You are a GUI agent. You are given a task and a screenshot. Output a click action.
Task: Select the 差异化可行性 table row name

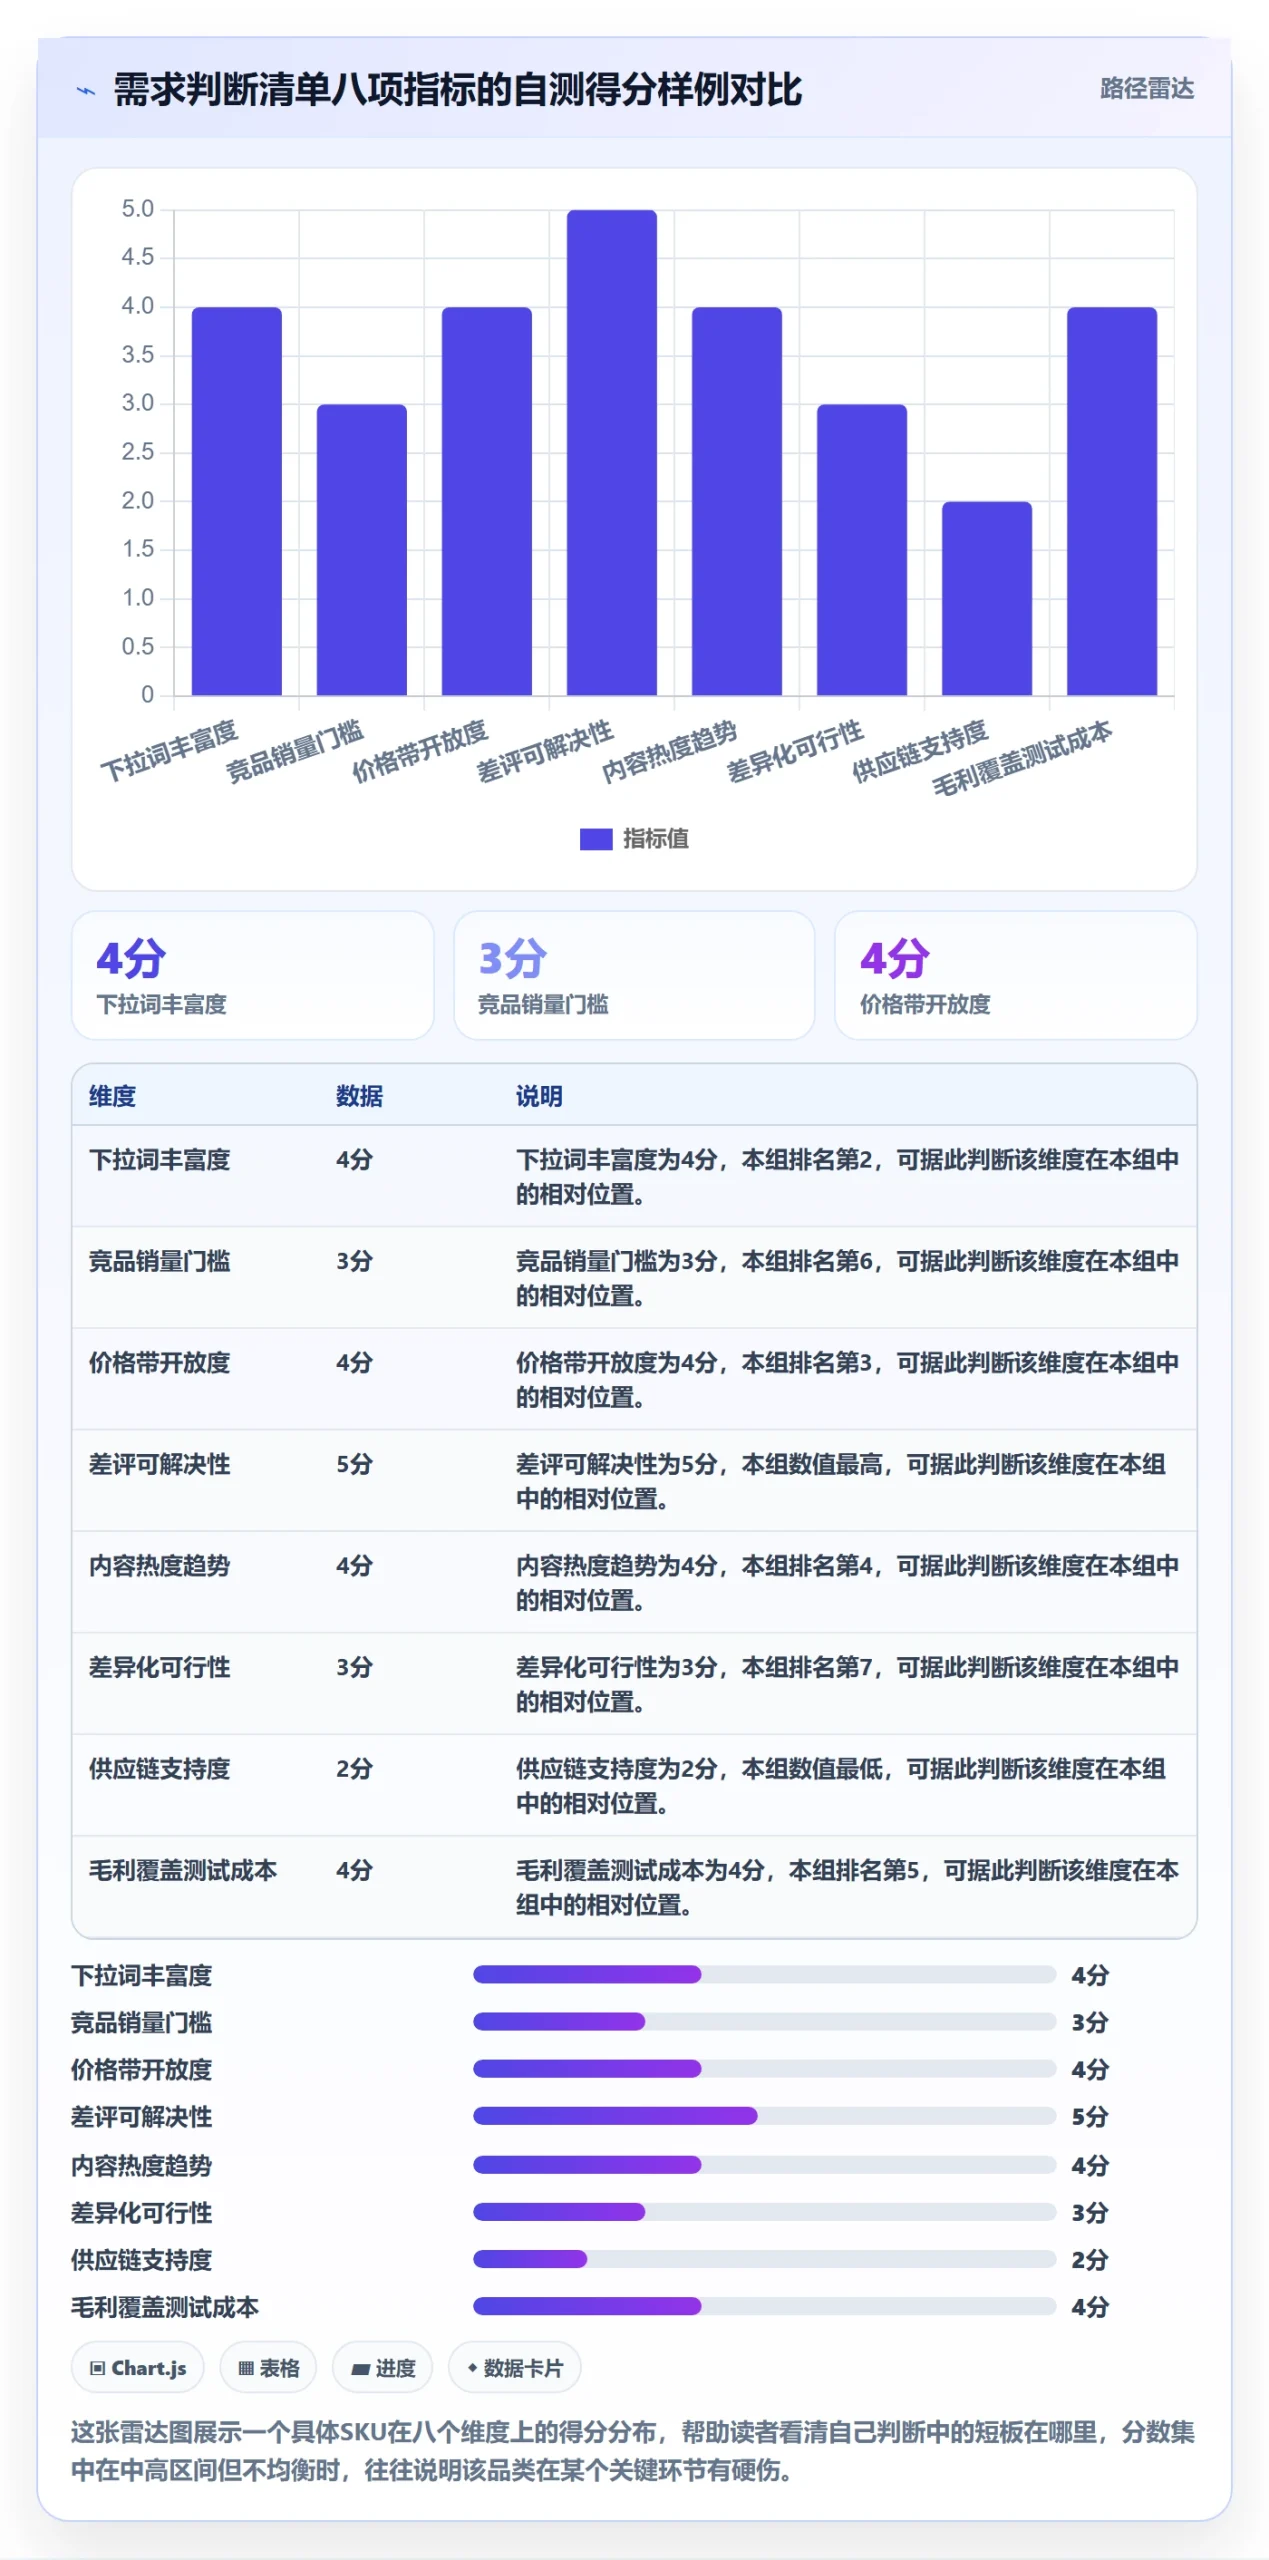coord(159,1667)
